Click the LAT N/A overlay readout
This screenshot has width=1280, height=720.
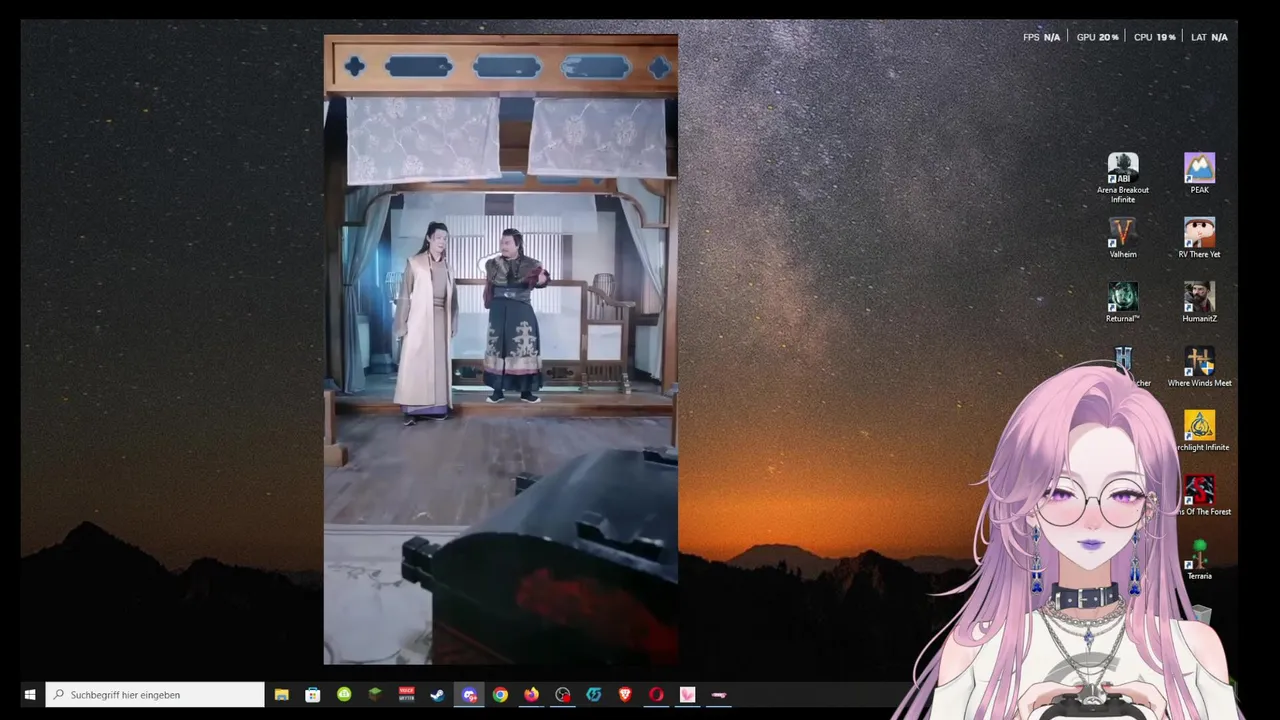[1209, 37]
